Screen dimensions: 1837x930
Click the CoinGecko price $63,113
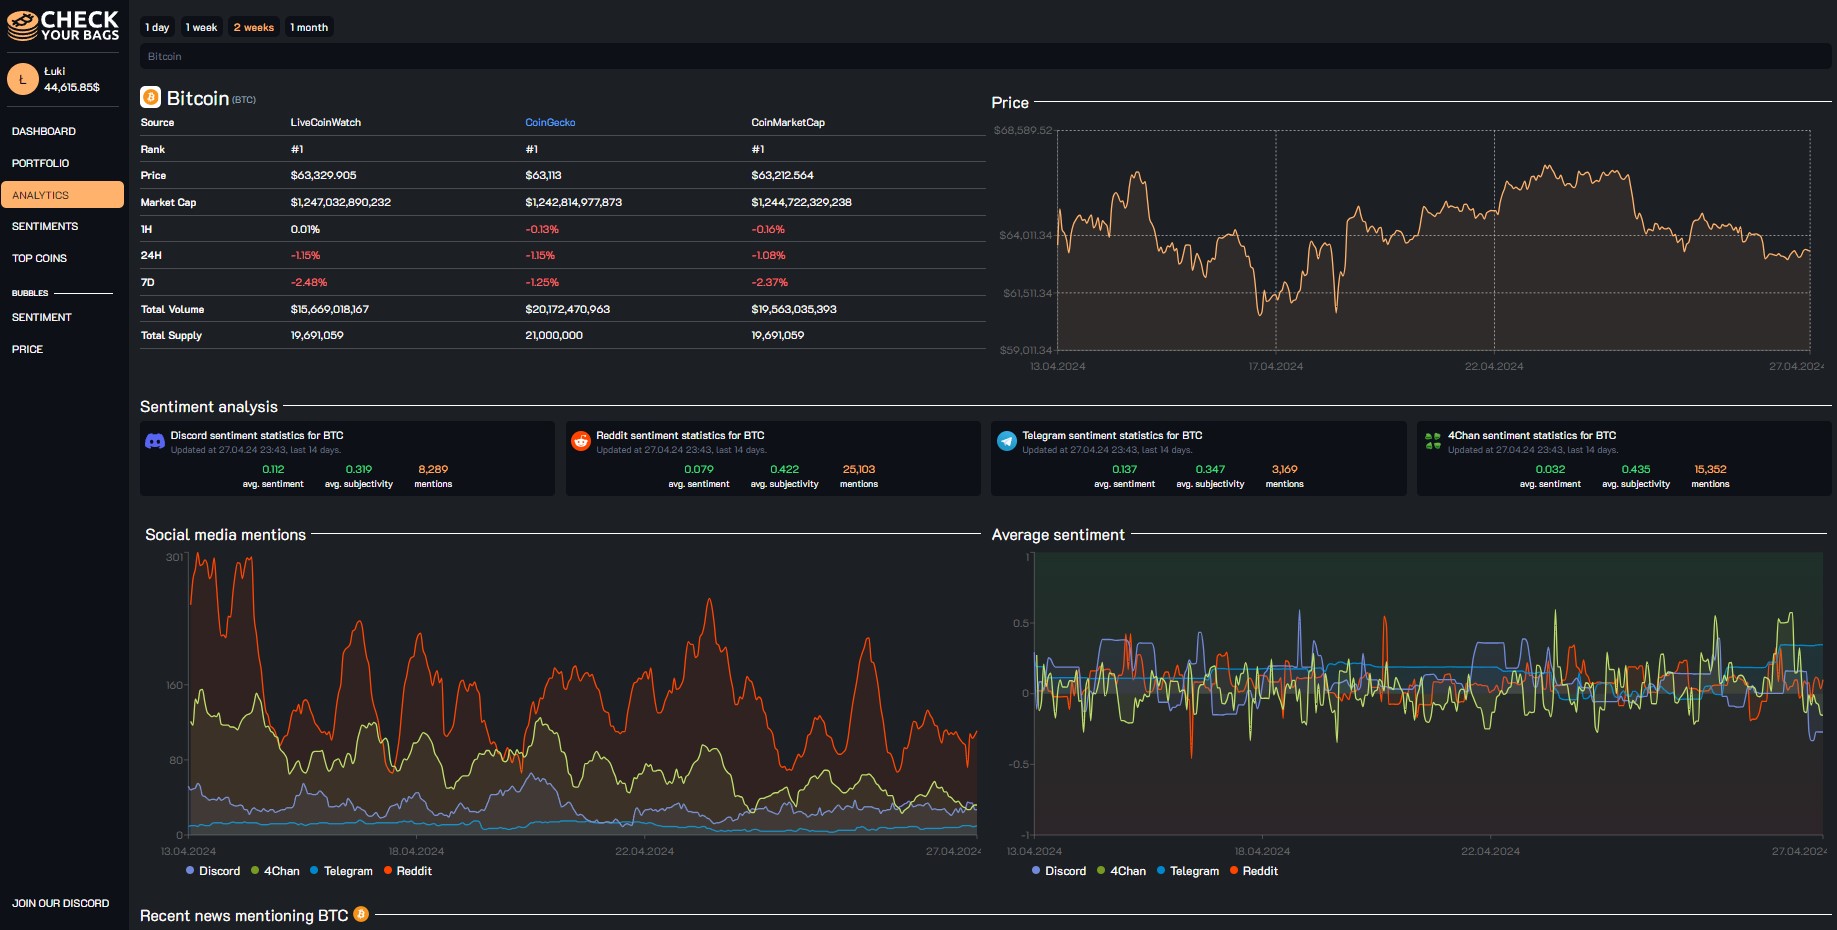pos(543,175)
